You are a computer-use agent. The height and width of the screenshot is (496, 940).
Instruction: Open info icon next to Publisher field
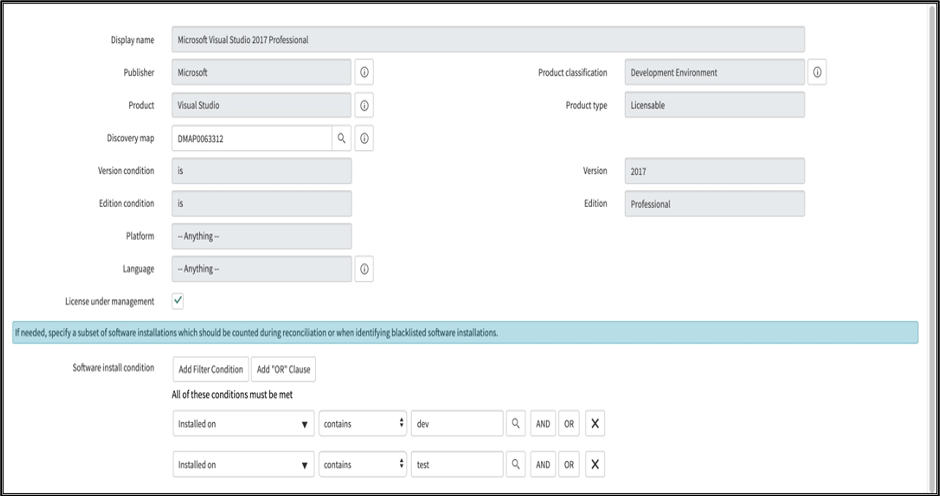point(364,73)
